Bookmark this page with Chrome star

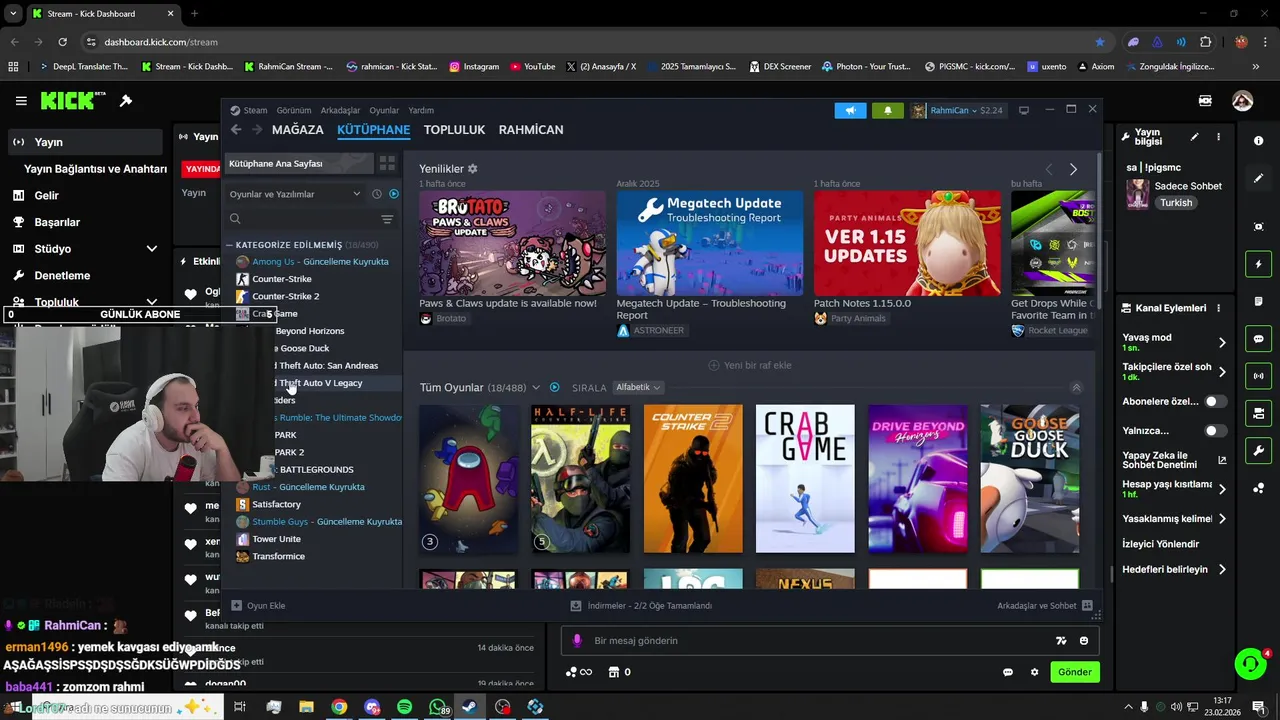tap(1100, 42)
